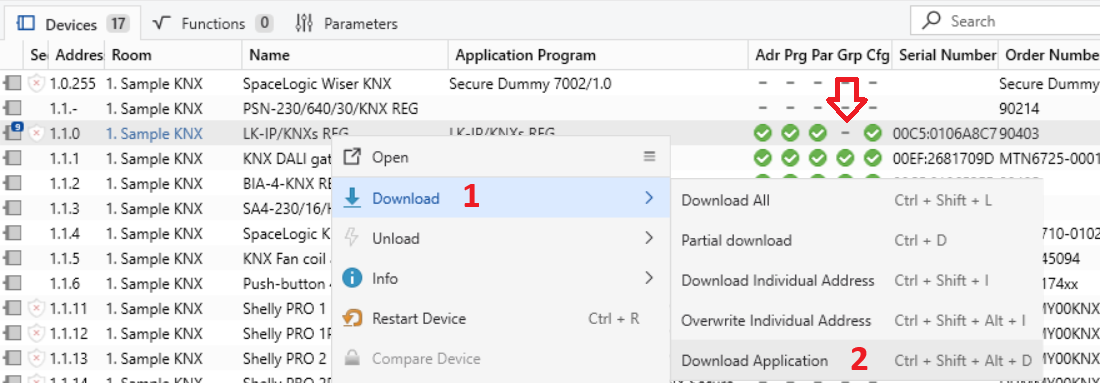Viewport: 1100px width, 386px height.
Task: Expand the Info submenu arrow
Action: pos(649,279)
